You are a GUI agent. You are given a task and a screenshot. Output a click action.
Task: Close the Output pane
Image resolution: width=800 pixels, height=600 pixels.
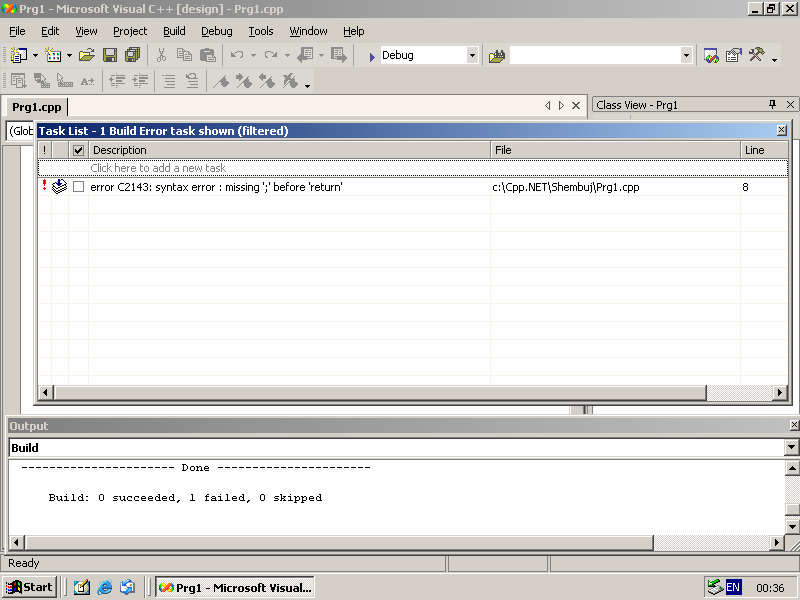[x=794, y=424]
